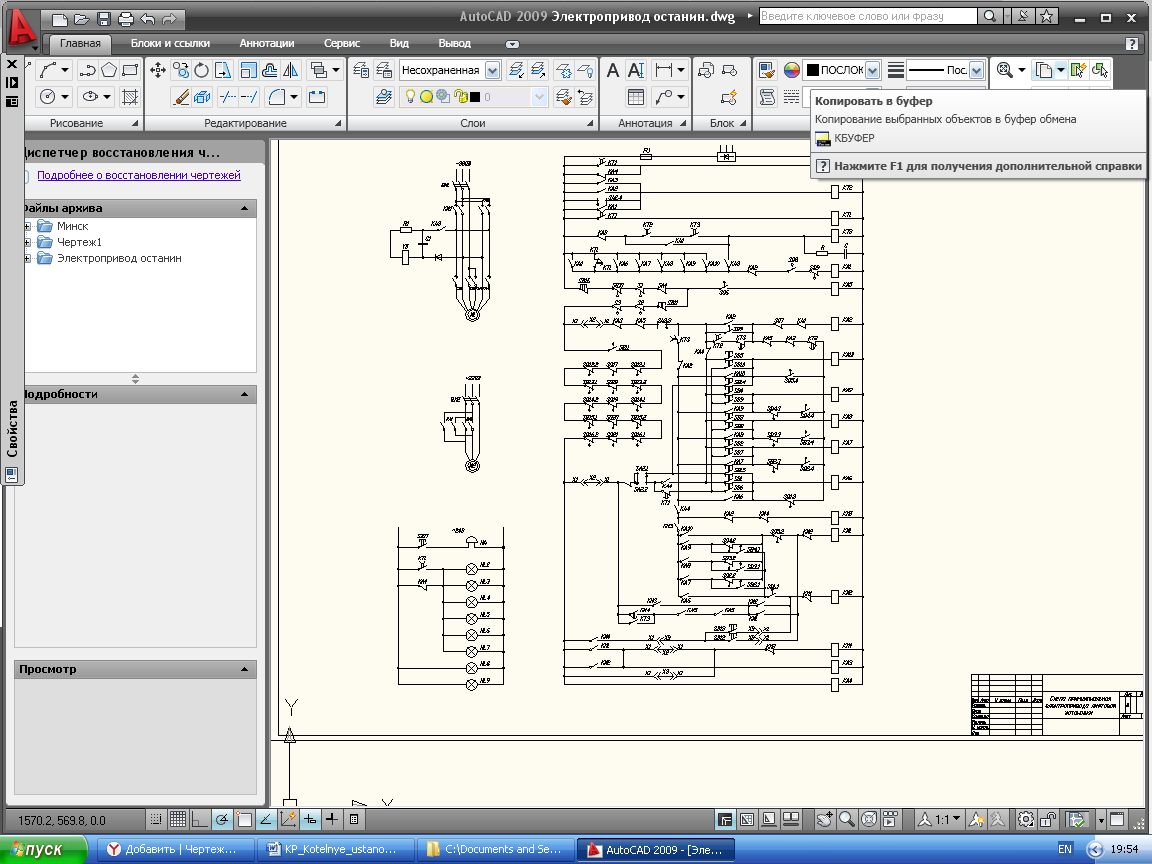Open the color wheel selector in properties panel
This screenshot has height=864, width=1152.
coord(791,71)
